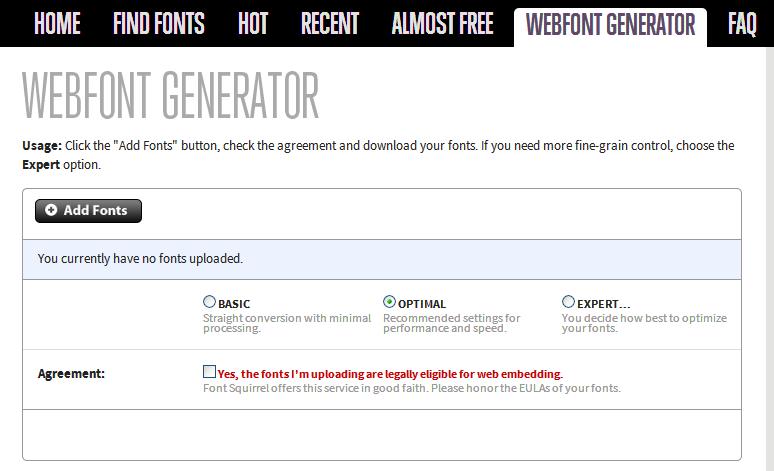Image resolution: width=774 pixels, height=471 pixels.
Task: Click the Add Fonts button
Action: [88, 211]
